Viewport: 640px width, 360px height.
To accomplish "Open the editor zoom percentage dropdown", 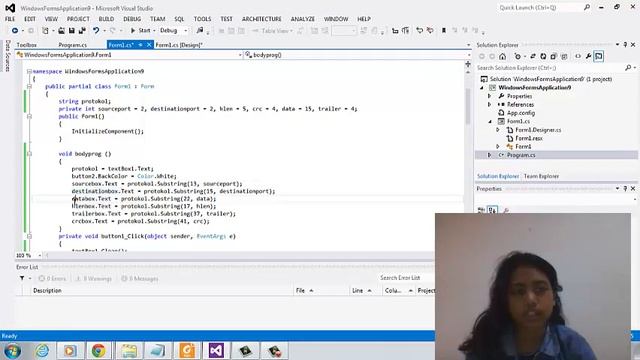I will pos(29,256).
